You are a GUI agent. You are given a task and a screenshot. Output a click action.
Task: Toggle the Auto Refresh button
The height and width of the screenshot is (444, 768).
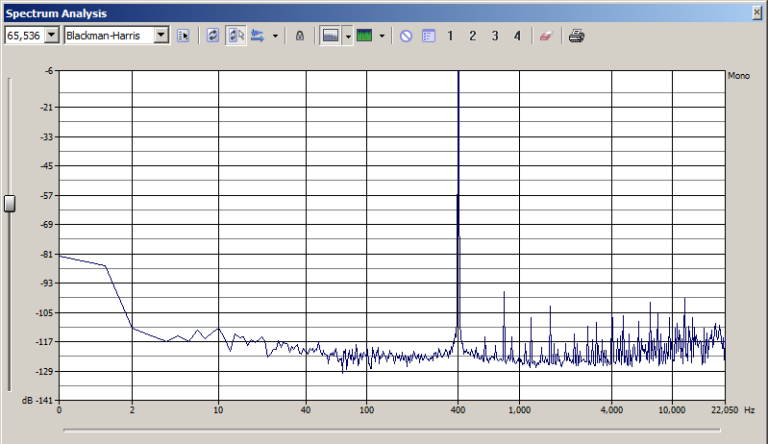coord(236,36)
